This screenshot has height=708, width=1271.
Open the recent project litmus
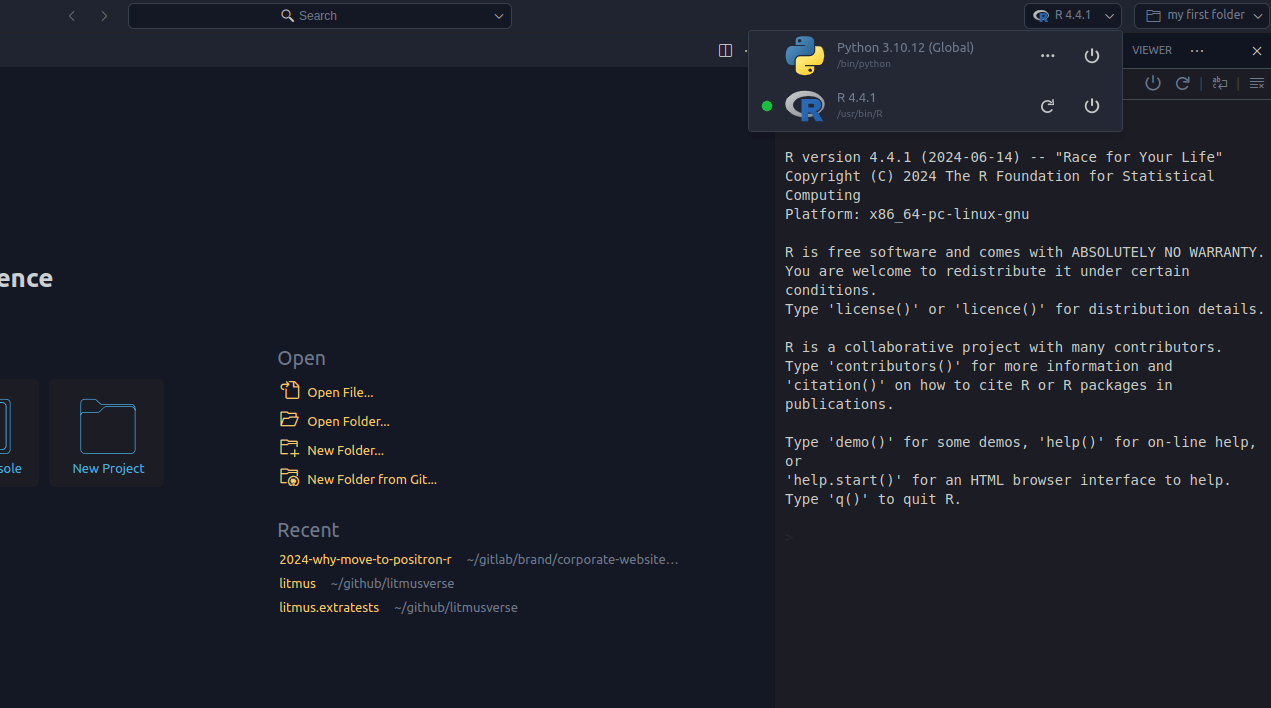(297, 583)
